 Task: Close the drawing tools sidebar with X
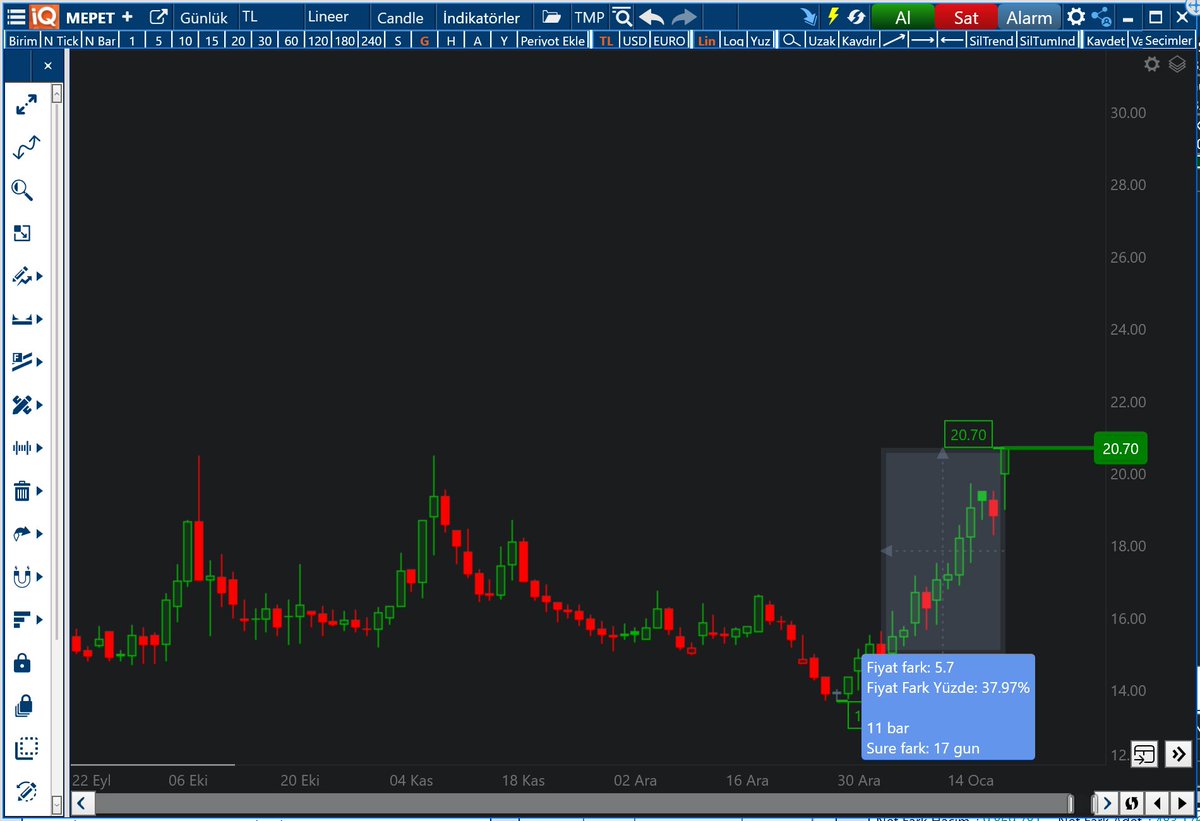48,66
